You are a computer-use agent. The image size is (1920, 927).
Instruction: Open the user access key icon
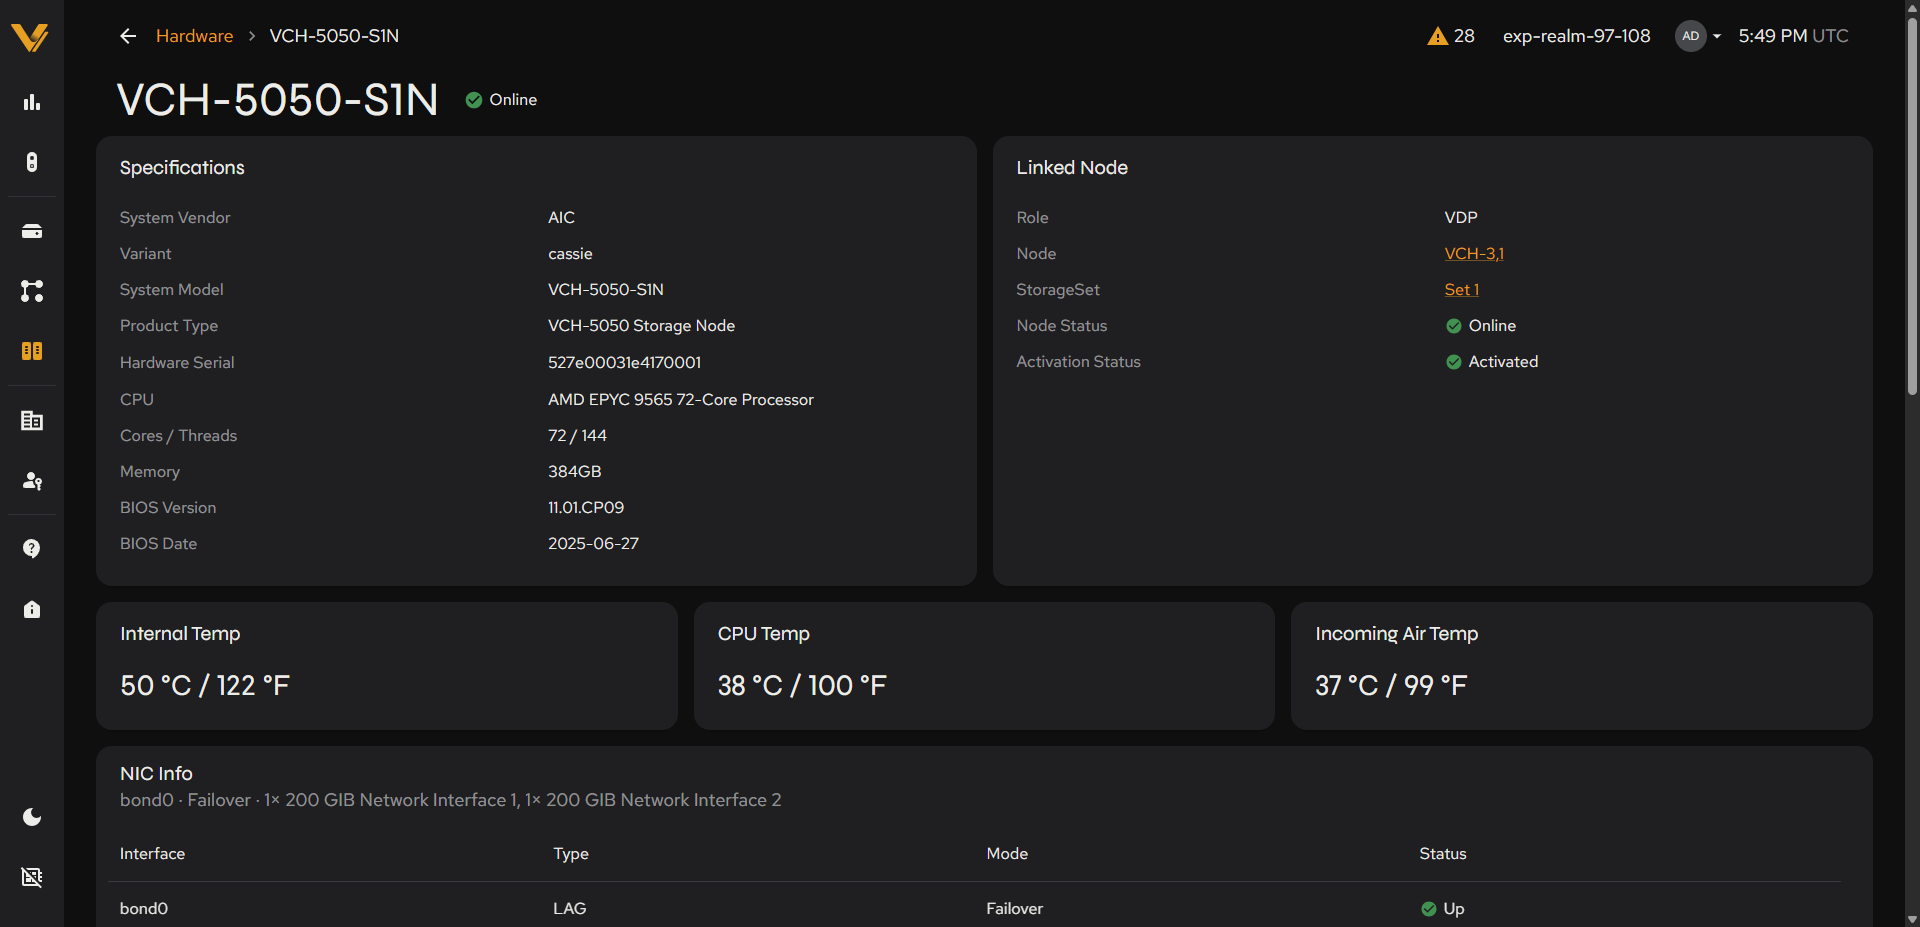click(x=32, y=481)
